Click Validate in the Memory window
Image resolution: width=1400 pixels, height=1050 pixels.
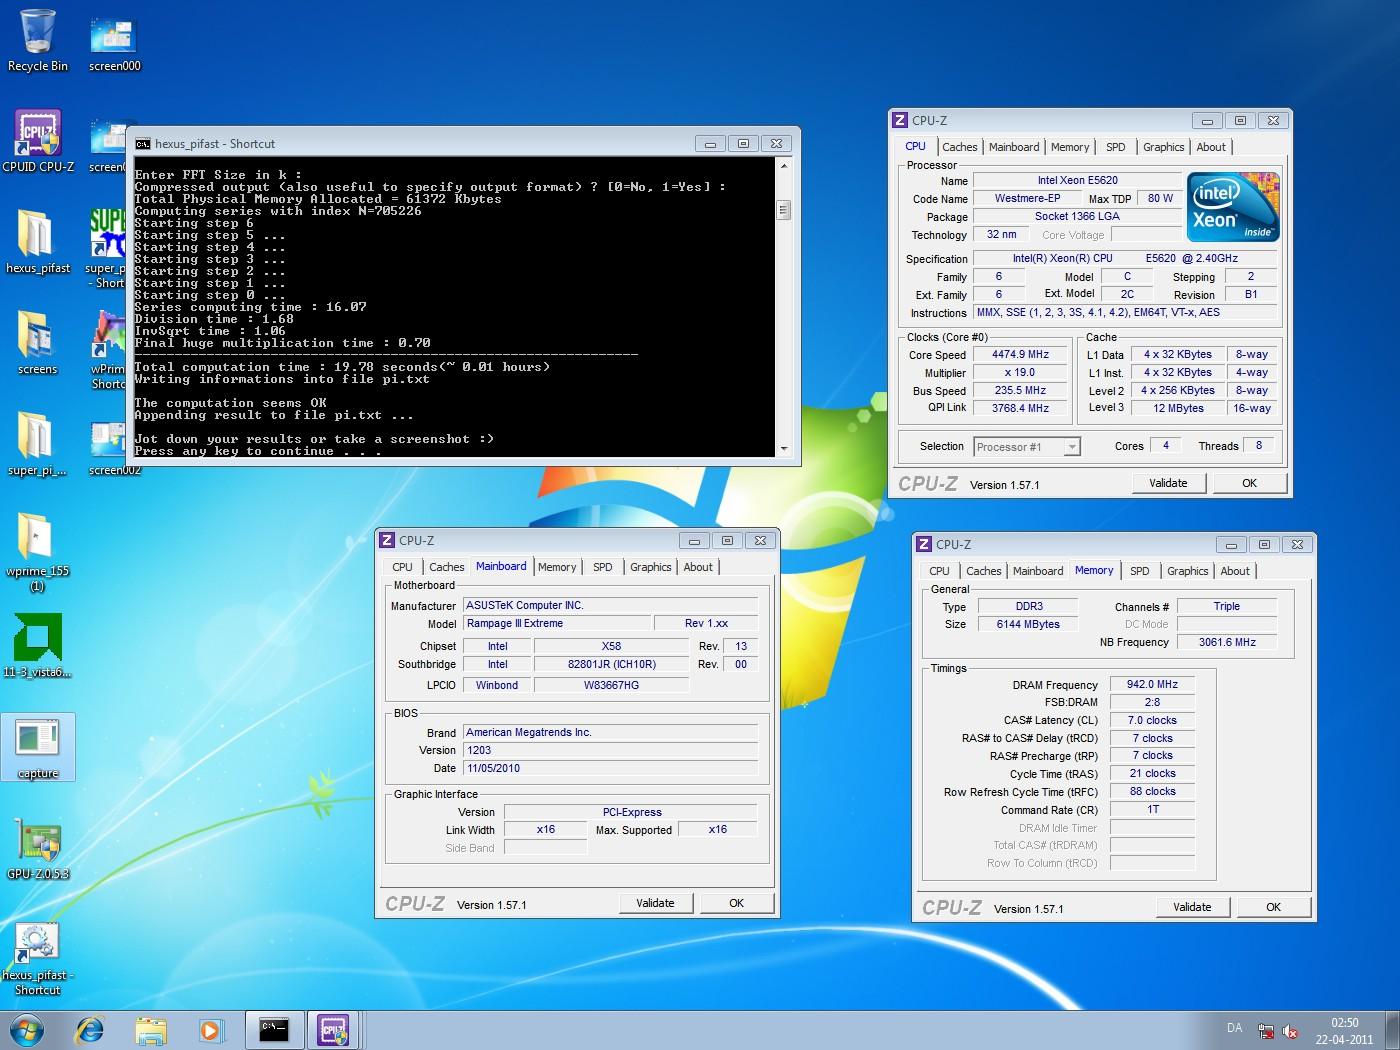point(1192,907)
